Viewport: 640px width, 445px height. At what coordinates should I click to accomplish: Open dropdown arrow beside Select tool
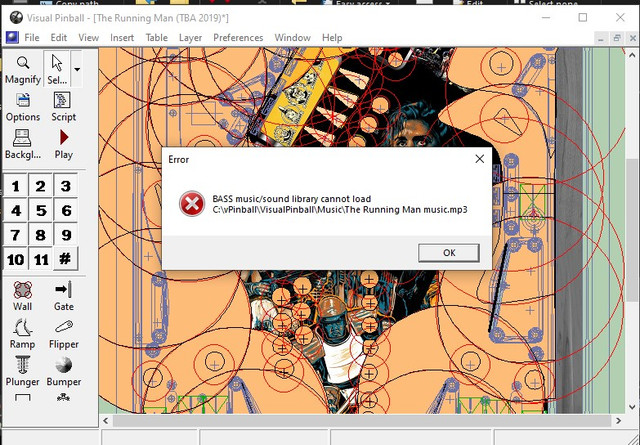coord(77,69)
